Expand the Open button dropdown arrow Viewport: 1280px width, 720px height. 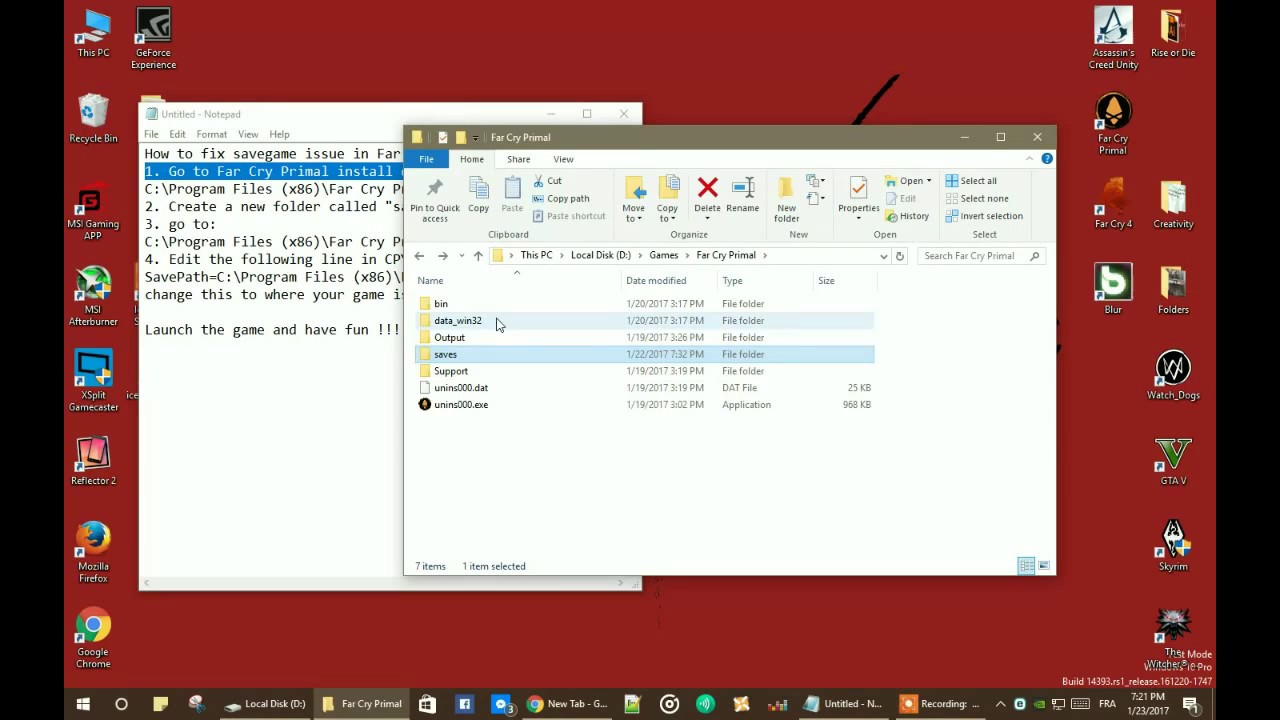[929, 181]
